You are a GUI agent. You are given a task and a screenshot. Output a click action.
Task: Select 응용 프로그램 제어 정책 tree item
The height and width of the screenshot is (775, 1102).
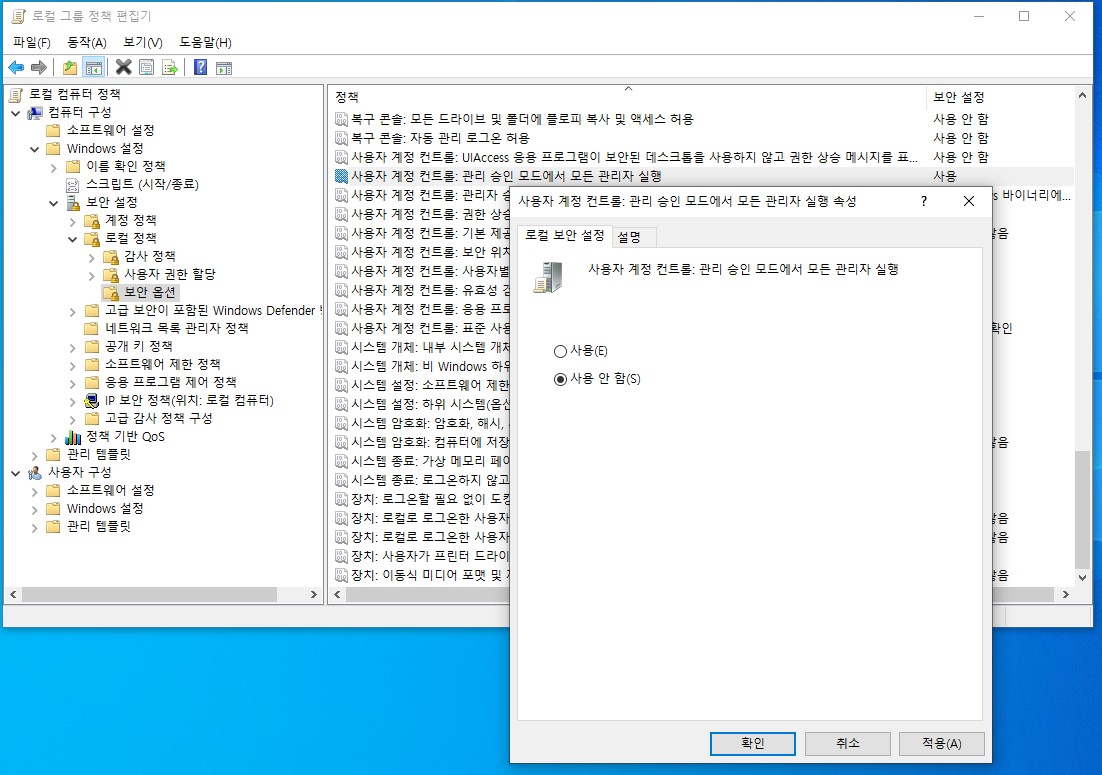(x=170, y=383)
